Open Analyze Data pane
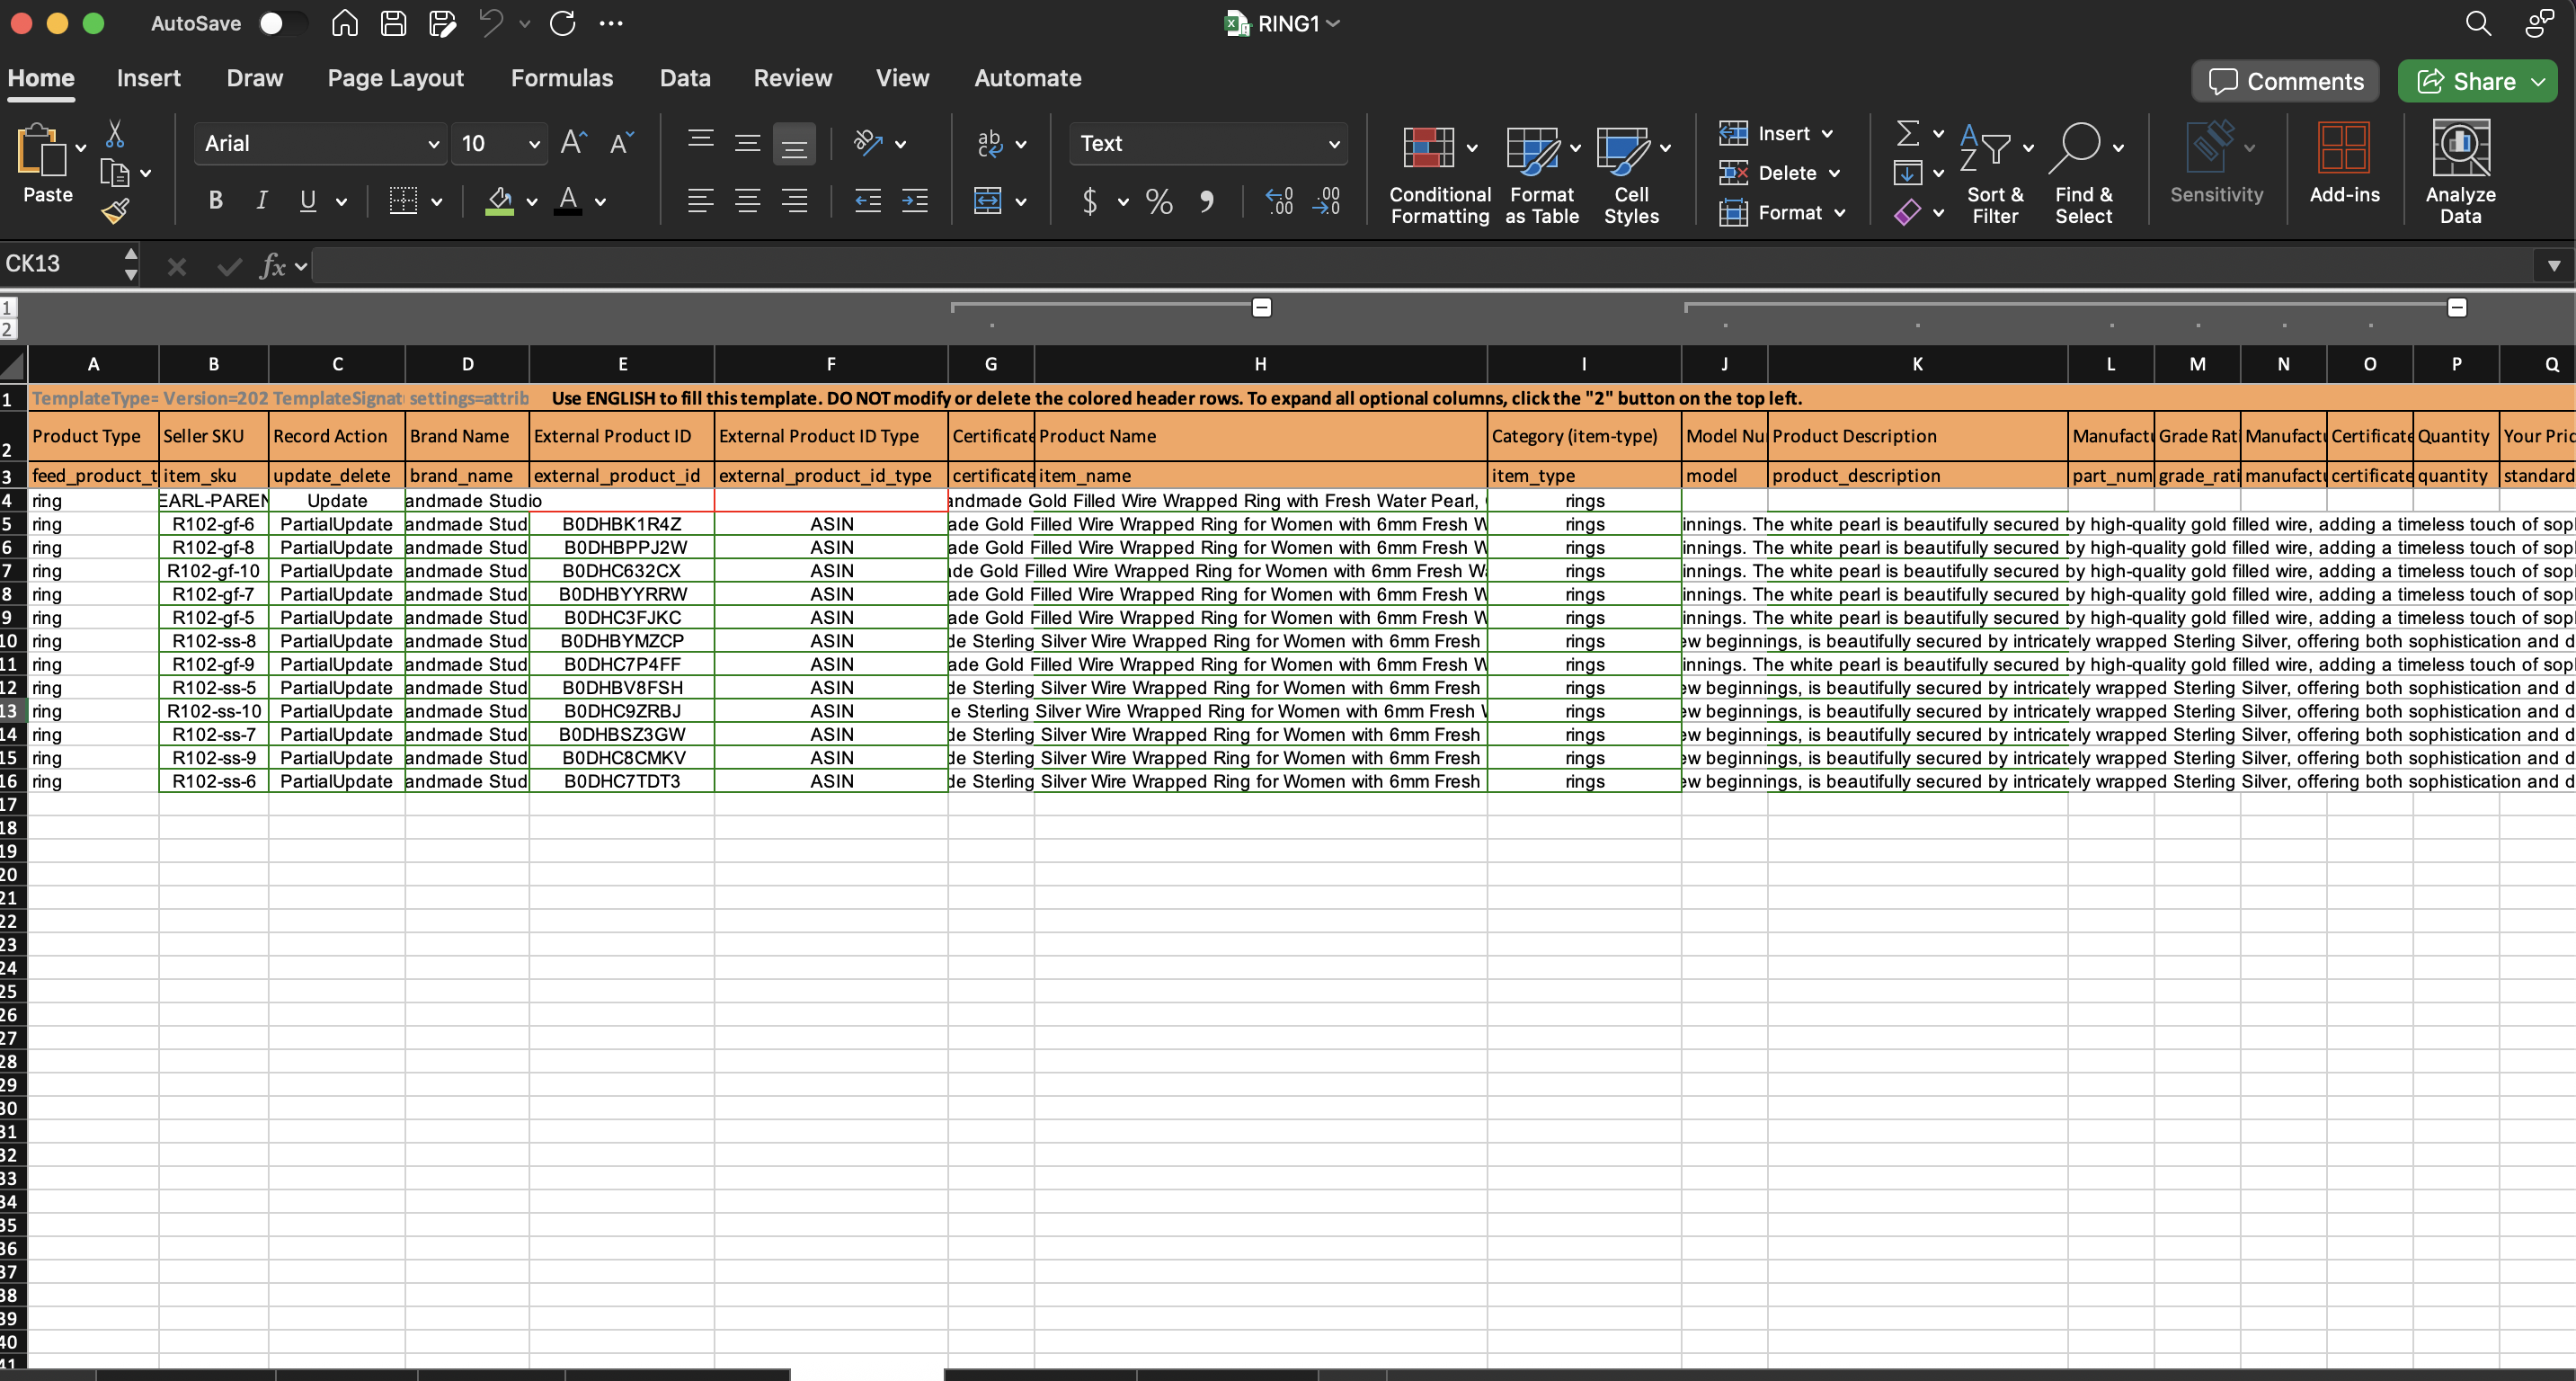 [2460, 172]
